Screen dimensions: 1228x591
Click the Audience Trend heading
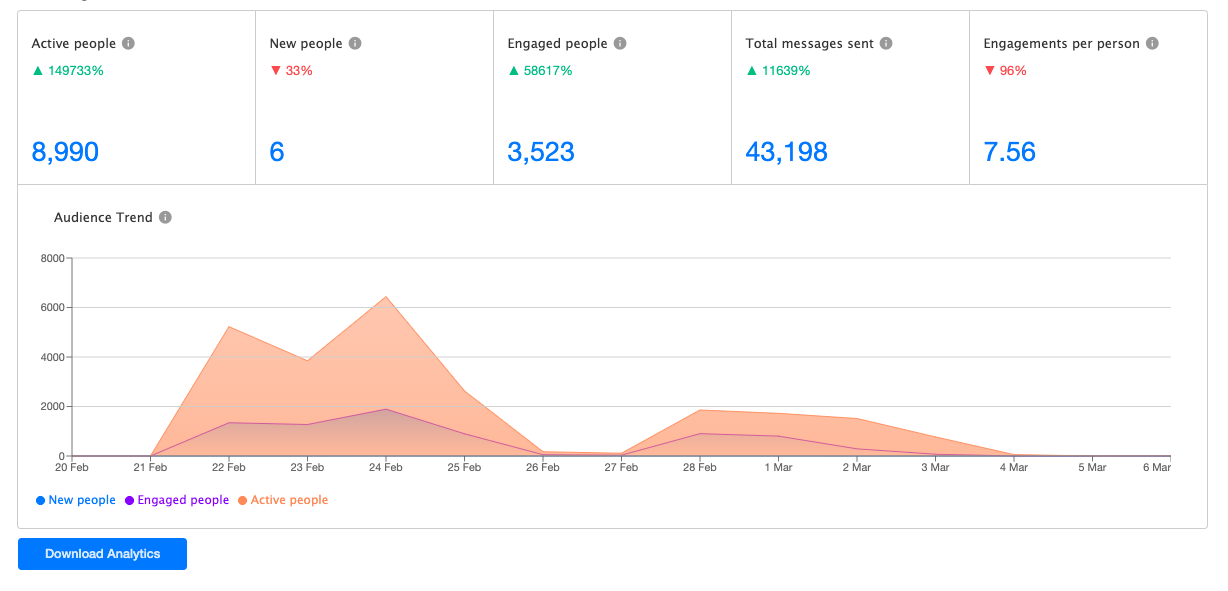coord(103,217)
